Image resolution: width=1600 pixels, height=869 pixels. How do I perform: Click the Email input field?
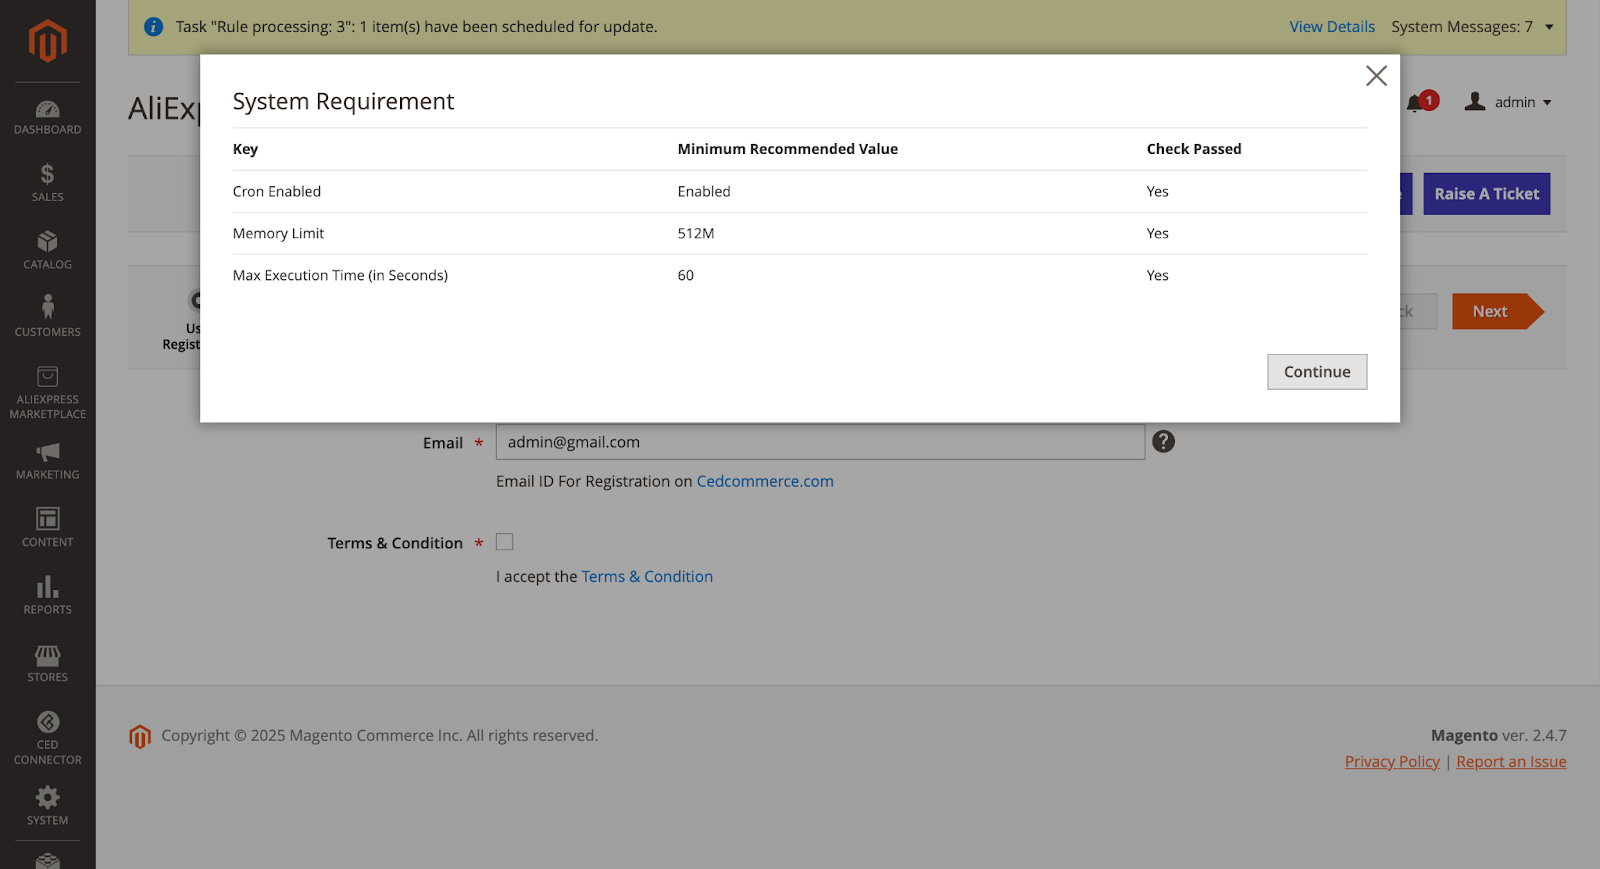pyautogui.click(x=819, y=442)
